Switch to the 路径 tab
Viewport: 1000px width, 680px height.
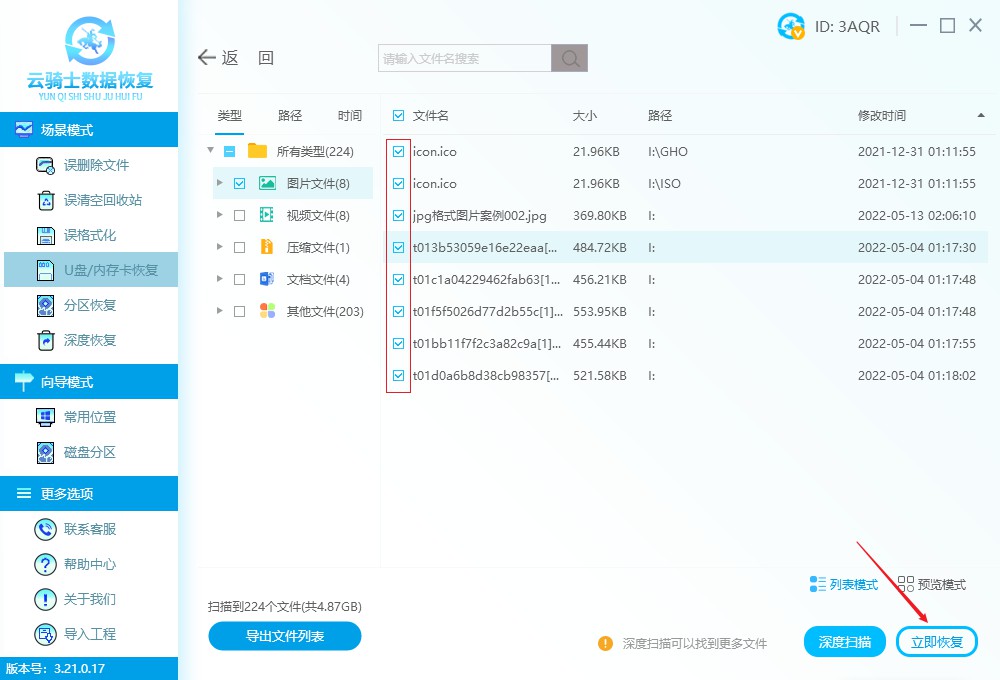[289, 115]
